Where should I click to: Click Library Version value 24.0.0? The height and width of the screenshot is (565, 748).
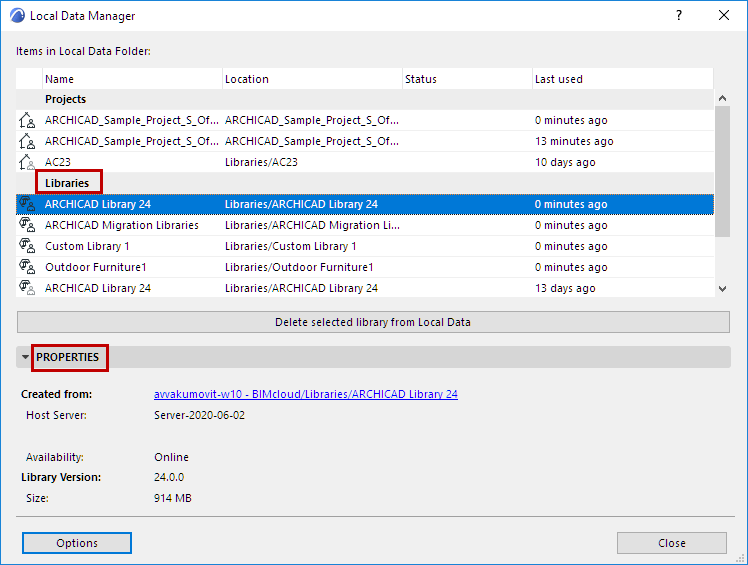[169, 477]
